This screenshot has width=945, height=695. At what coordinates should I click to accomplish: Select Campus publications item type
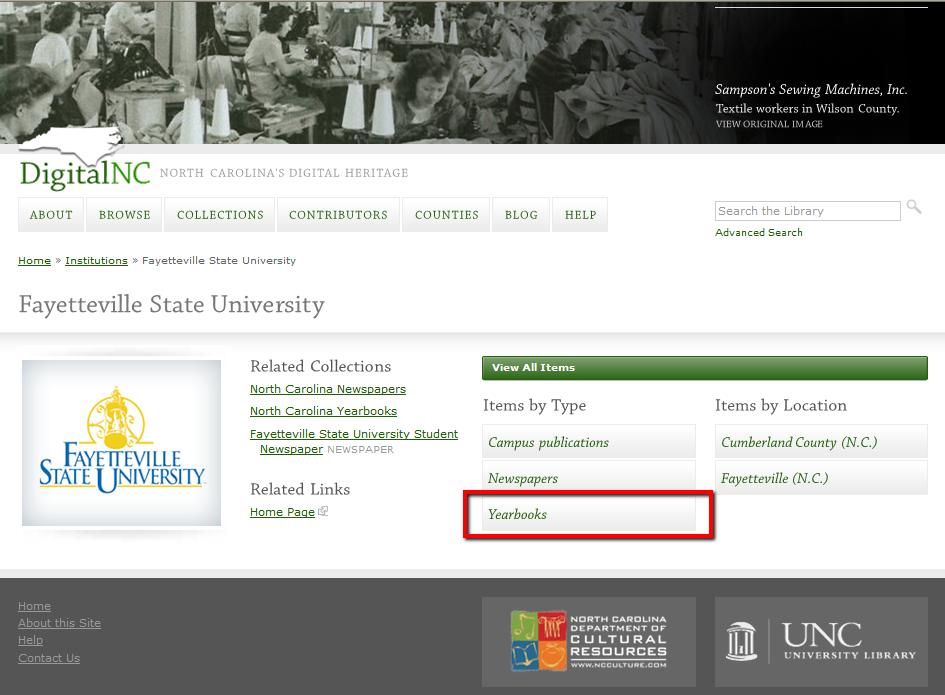coord(548,442)
